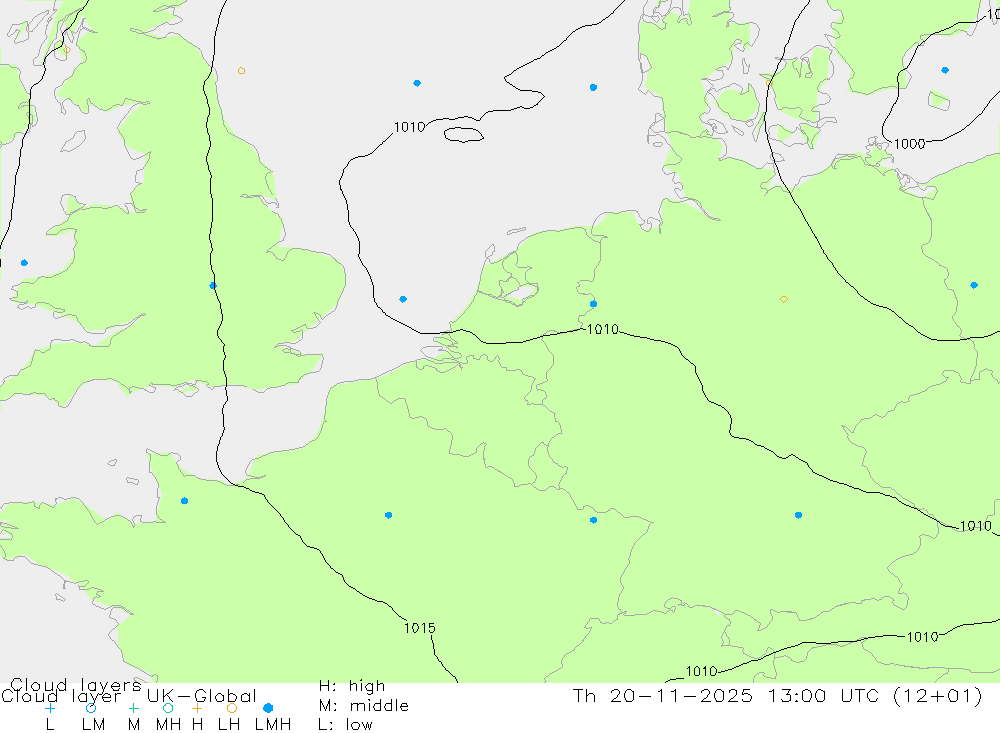The height and width of the screenshot is (733, 1000).
Task: Click the orange circle LH legend symbol
Action: (232, 708)
